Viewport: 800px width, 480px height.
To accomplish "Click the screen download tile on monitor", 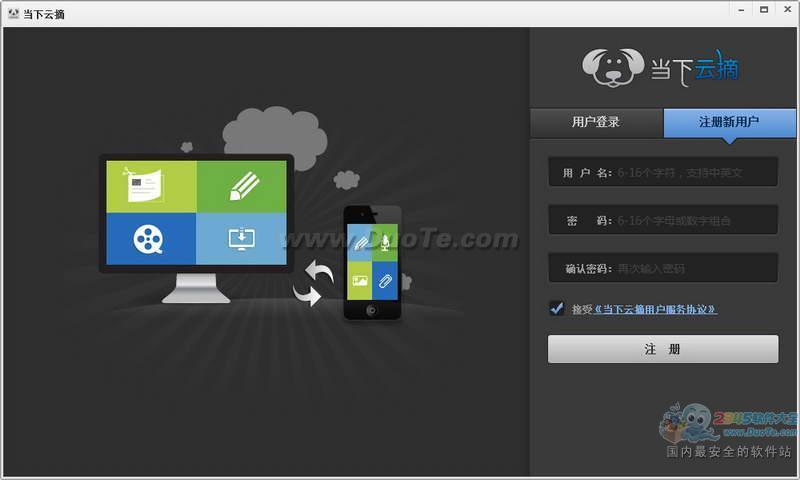I will point(241,238).
